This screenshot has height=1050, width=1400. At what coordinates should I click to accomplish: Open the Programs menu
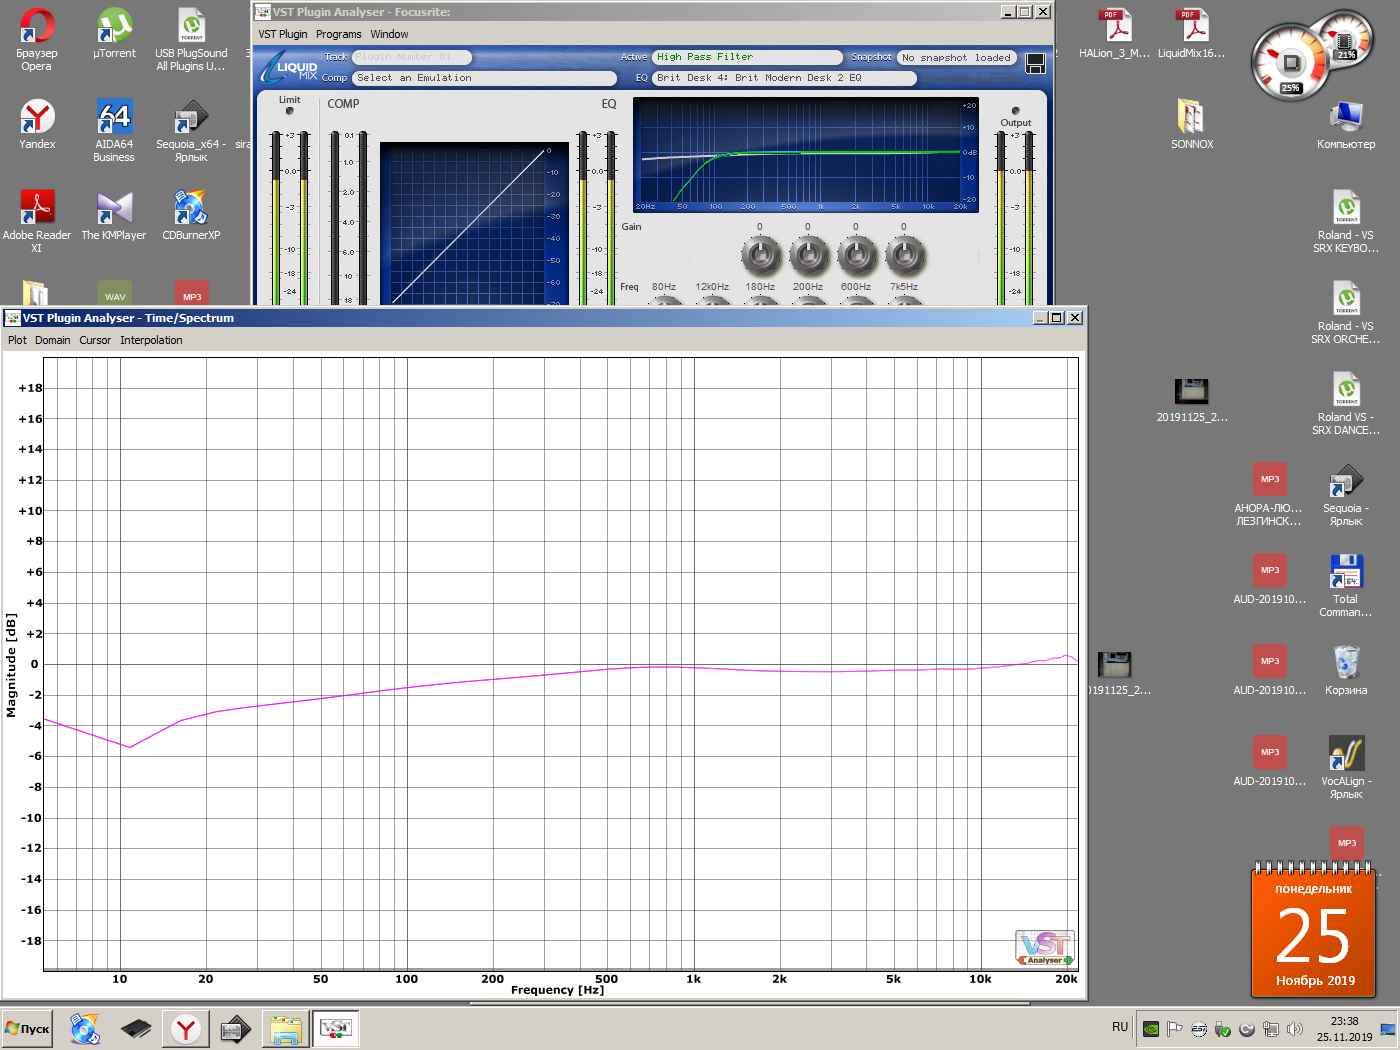338,34
